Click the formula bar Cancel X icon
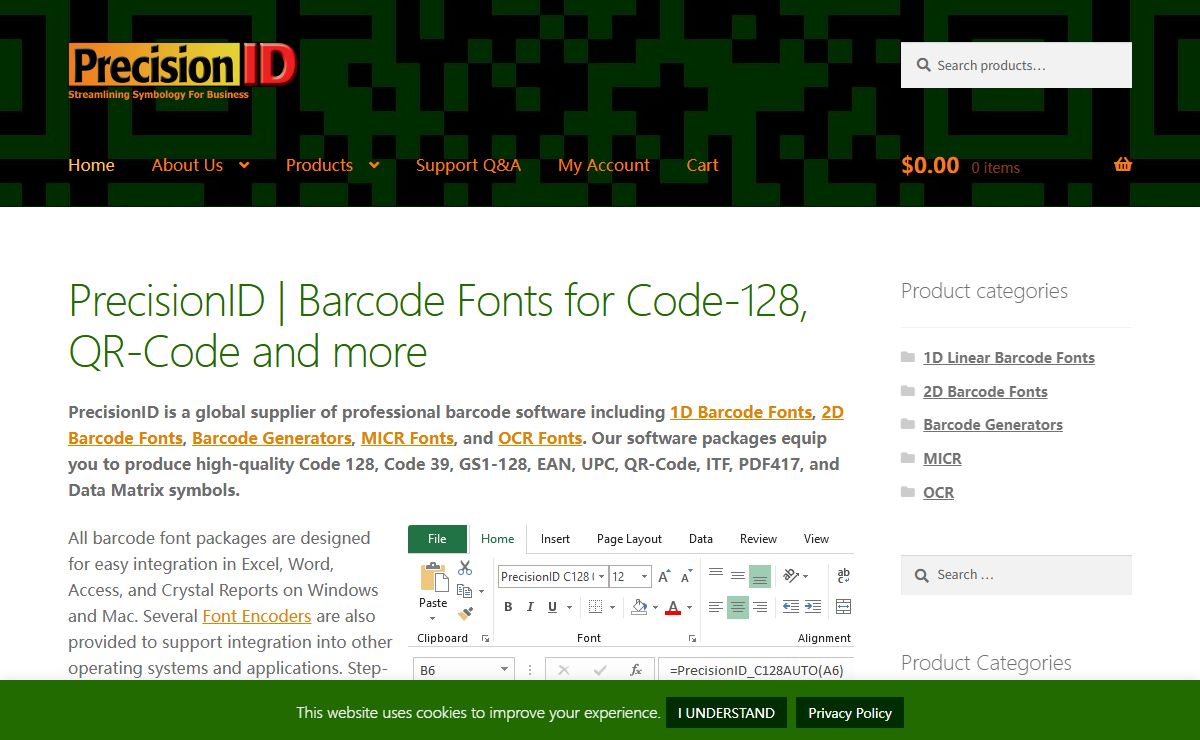Viewport: 1200px width, 740px height. click(x=564, y=670)
